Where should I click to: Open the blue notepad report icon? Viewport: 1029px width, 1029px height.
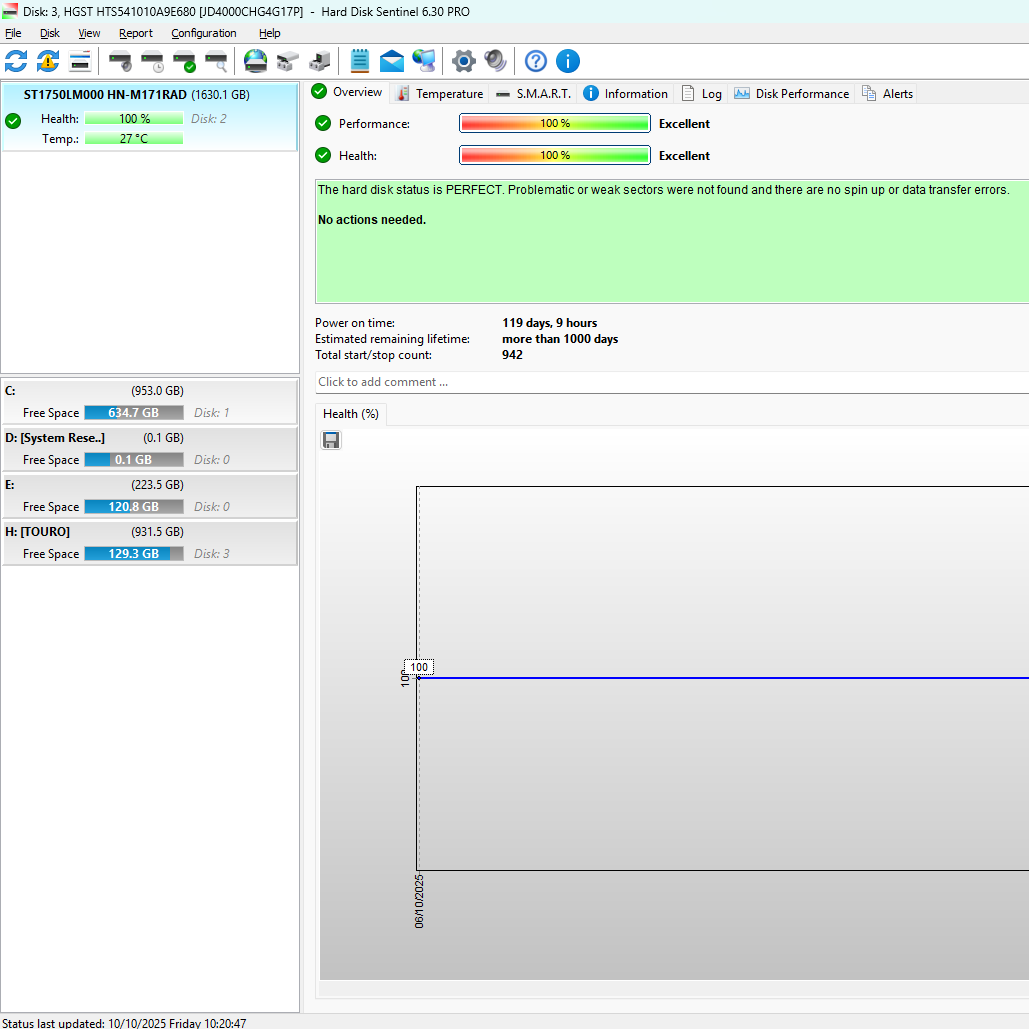tap(360, 61)
